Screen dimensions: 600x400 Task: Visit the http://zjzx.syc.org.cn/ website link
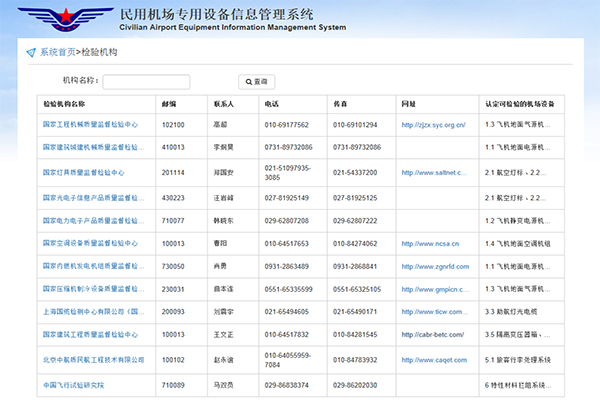(433, 125)
